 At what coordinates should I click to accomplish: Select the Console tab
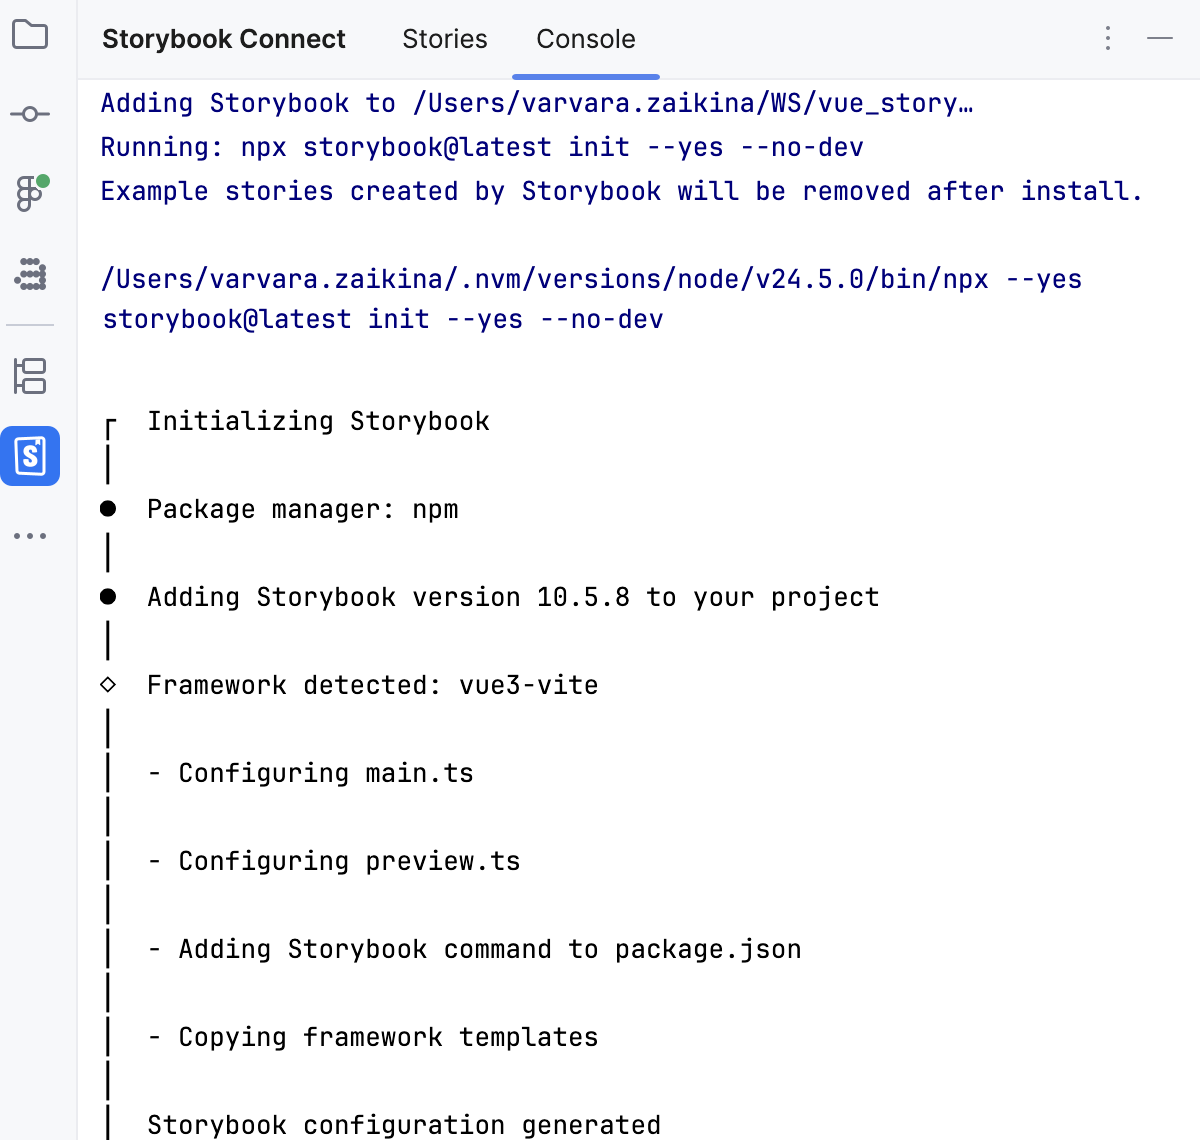(x=586, y=39)
